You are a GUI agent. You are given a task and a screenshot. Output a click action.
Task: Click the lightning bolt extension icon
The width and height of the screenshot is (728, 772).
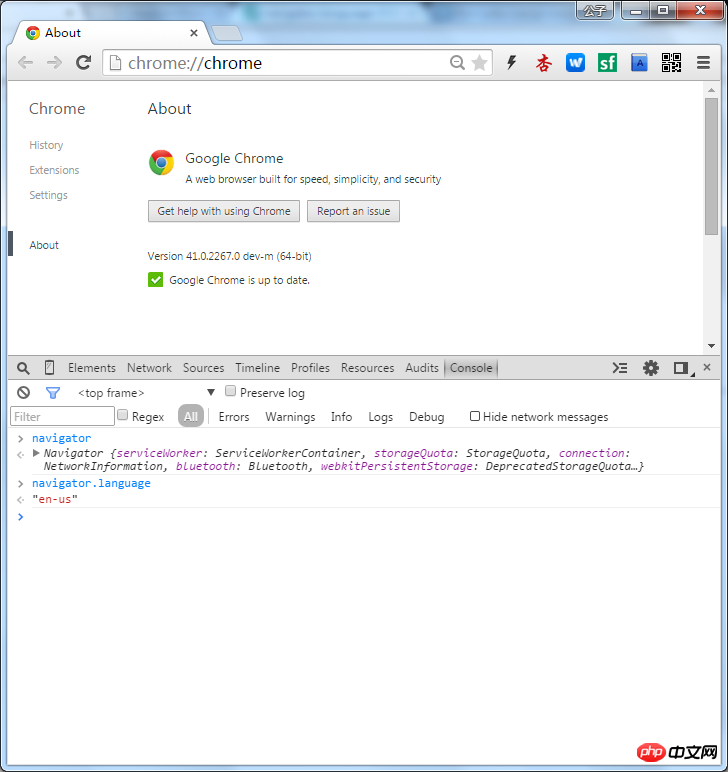512,63
